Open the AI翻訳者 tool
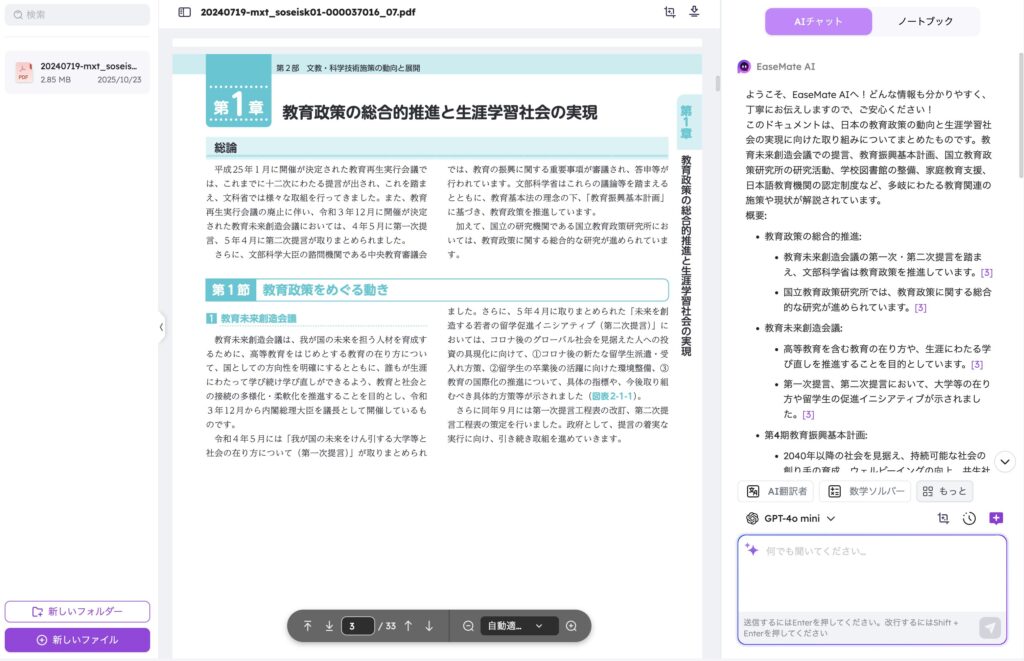 [x=775, y=491]
